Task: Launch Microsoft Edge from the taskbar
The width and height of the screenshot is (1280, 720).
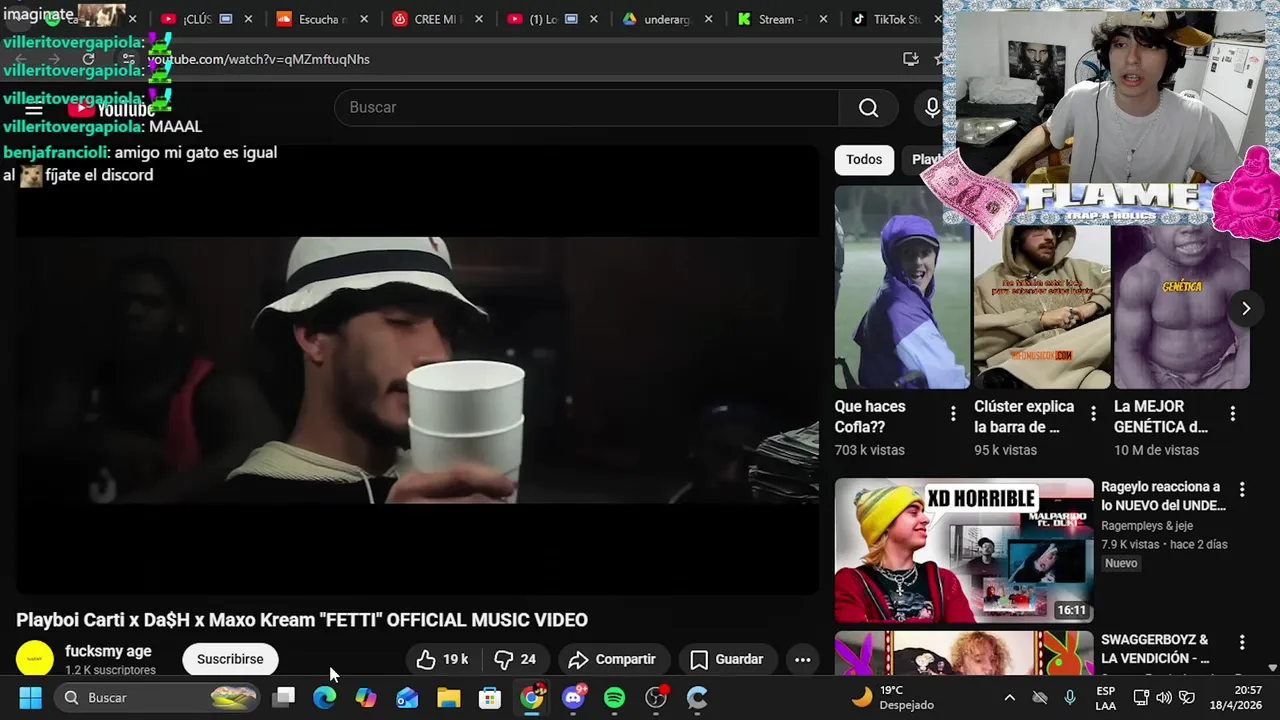Action: [x=325, y=697]
